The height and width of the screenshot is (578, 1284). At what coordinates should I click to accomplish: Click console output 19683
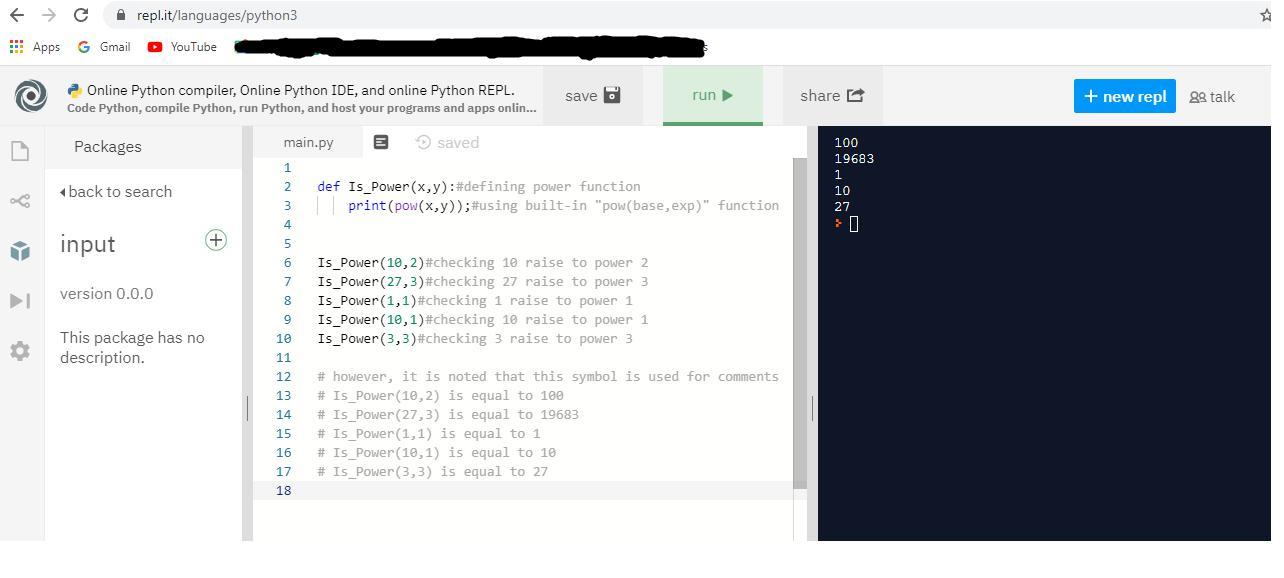[854, 159]
